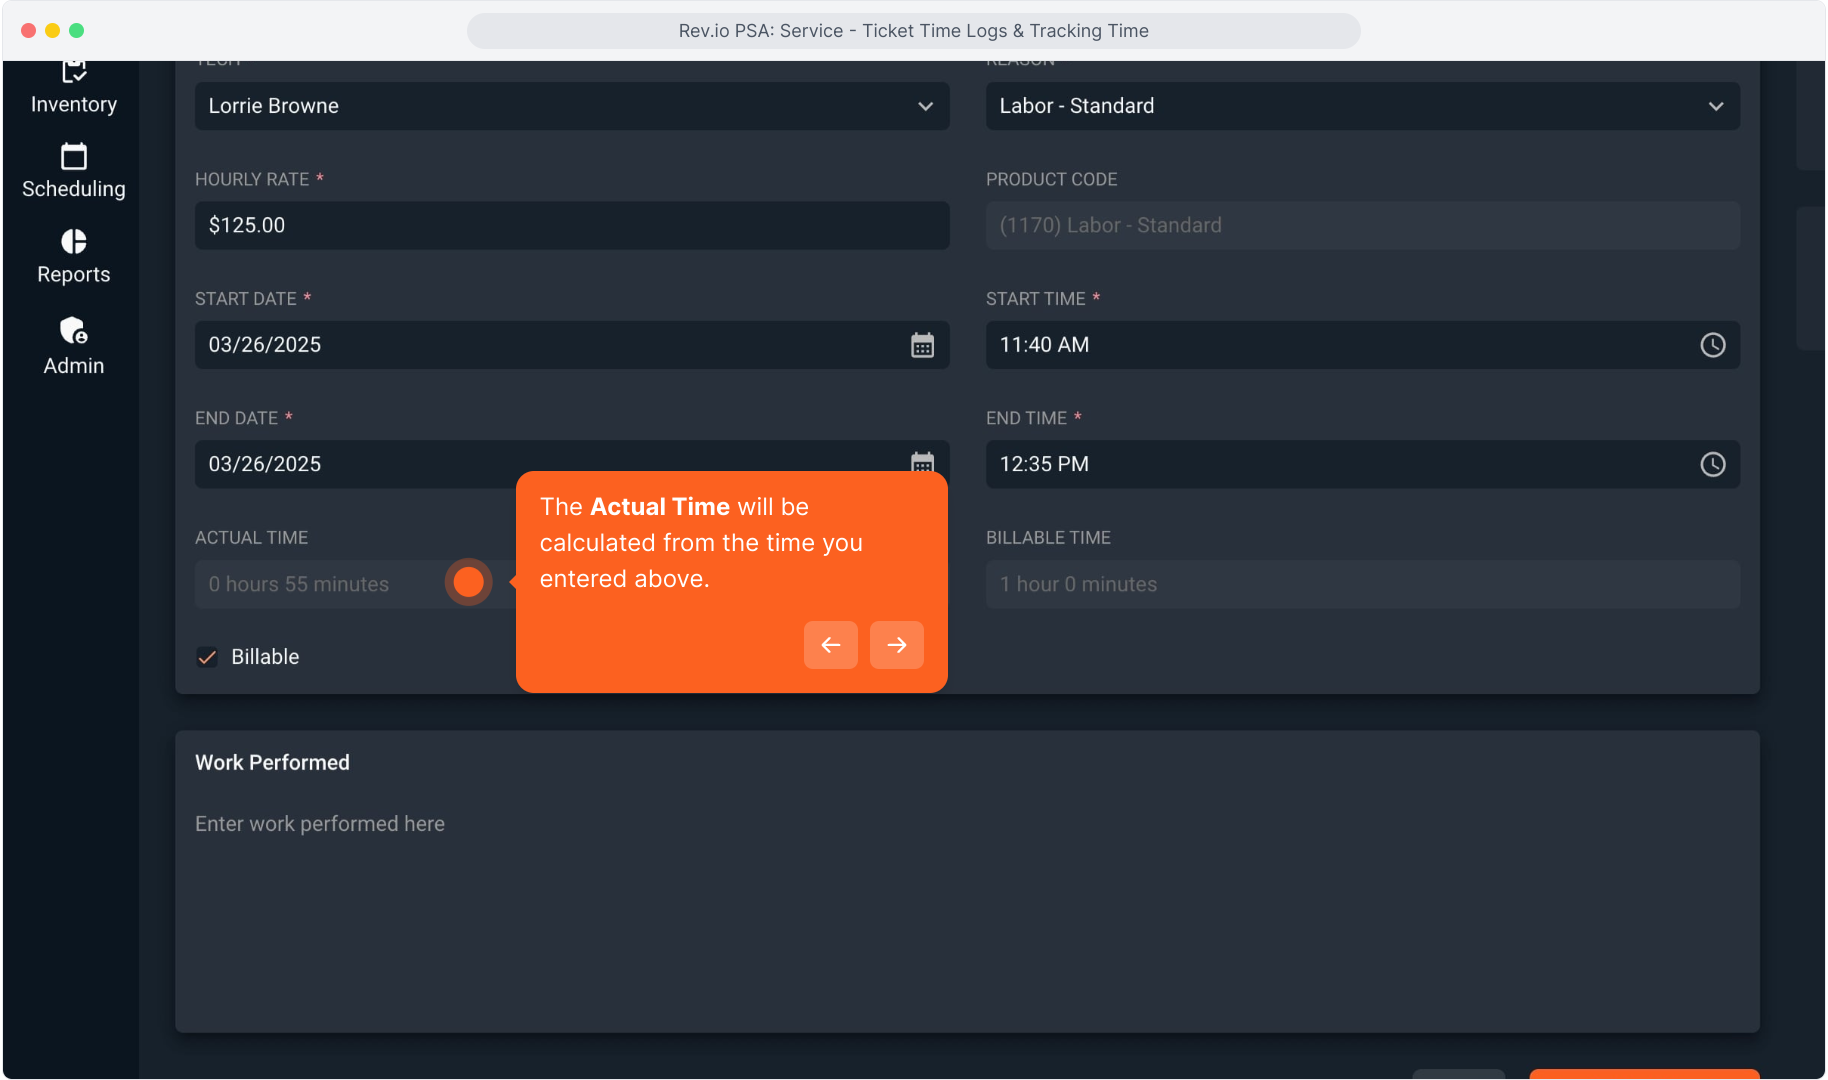The height and width of the screenshot is (1080, 1828).
Task: Click the Reports pie chart icon
Action: (x=74, y=242)
